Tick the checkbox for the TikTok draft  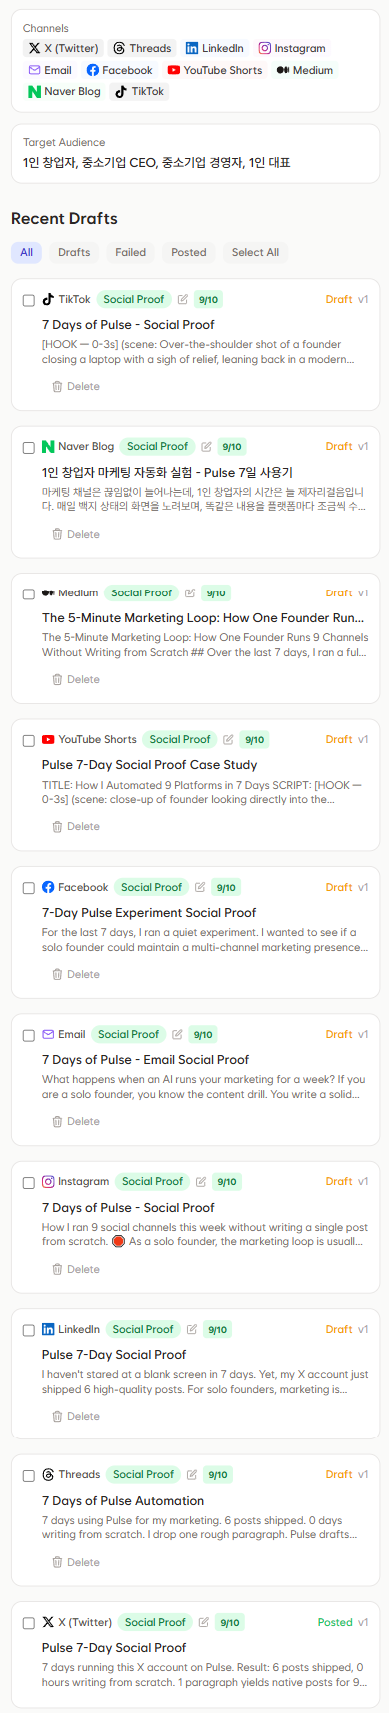[x=29, y=300]
